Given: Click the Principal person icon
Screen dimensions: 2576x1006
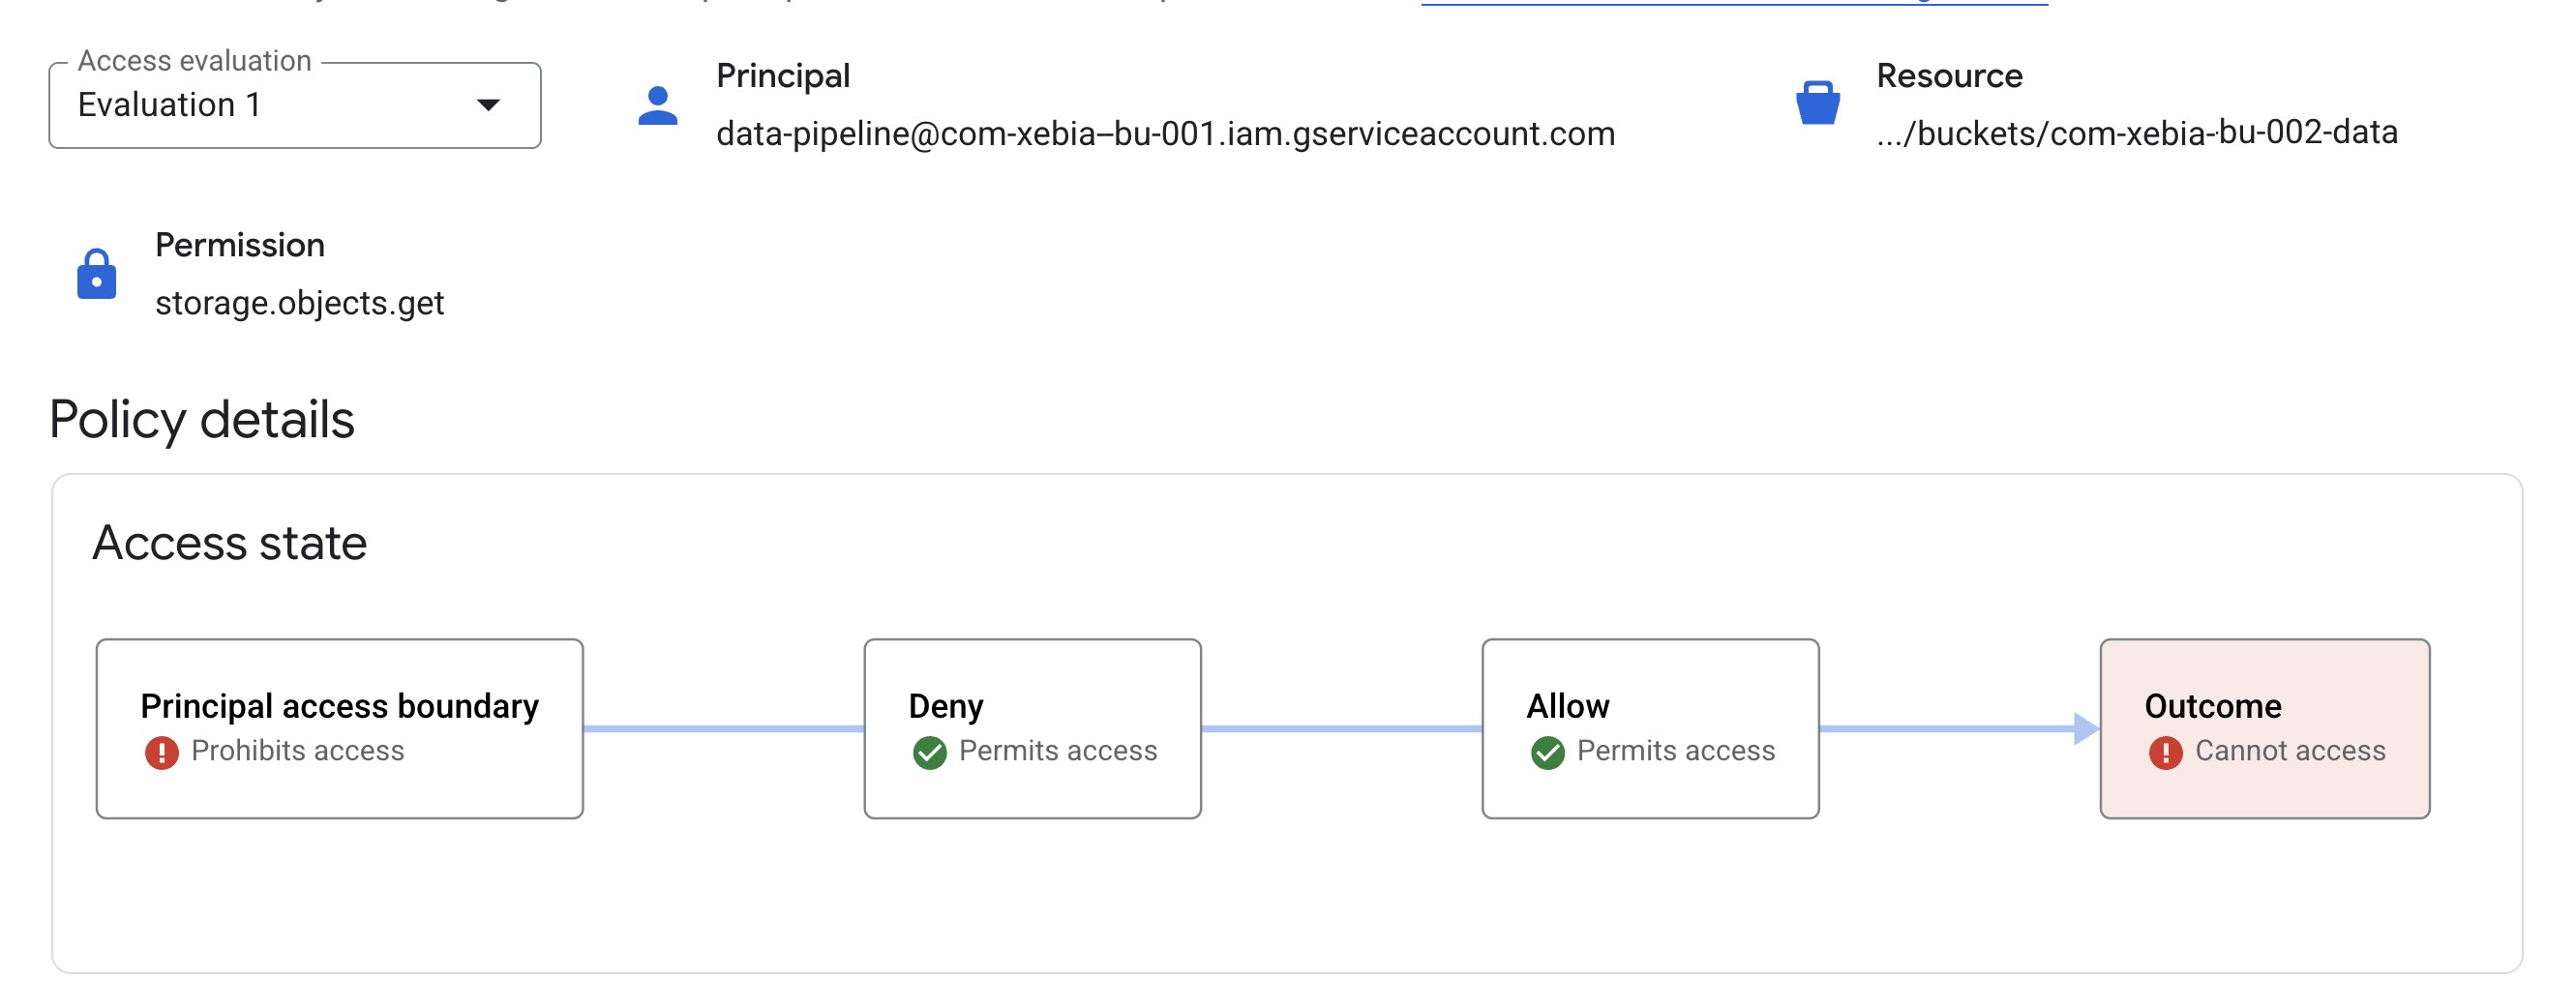Looking at the screenshot, I should (x=657, y=105).
